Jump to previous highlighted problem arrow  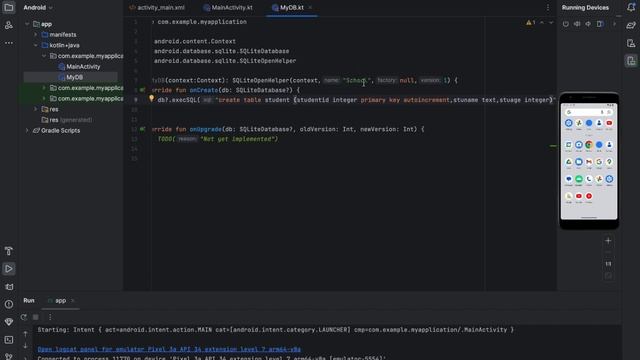(x=542, y=22)
